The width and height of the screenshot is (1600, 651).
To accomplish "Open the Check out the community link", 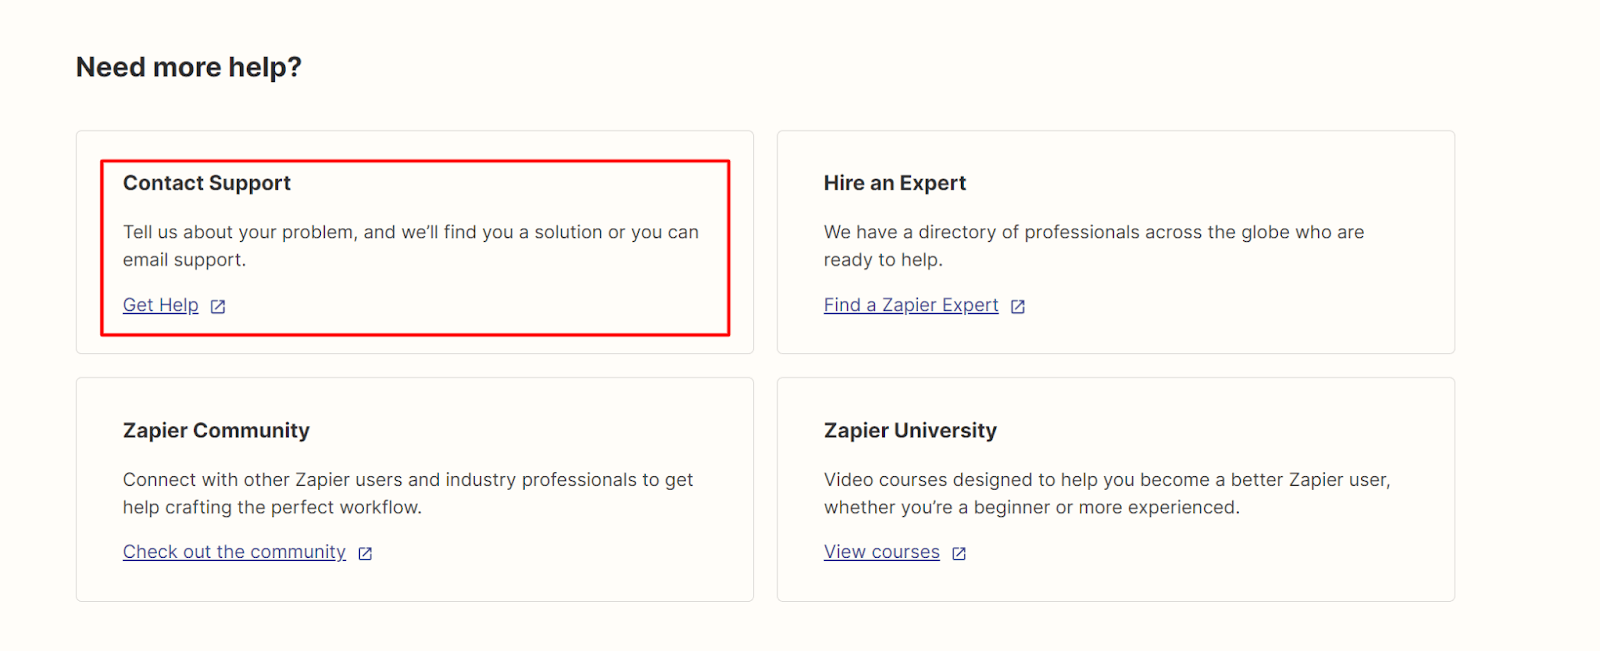I will (234, 552).
